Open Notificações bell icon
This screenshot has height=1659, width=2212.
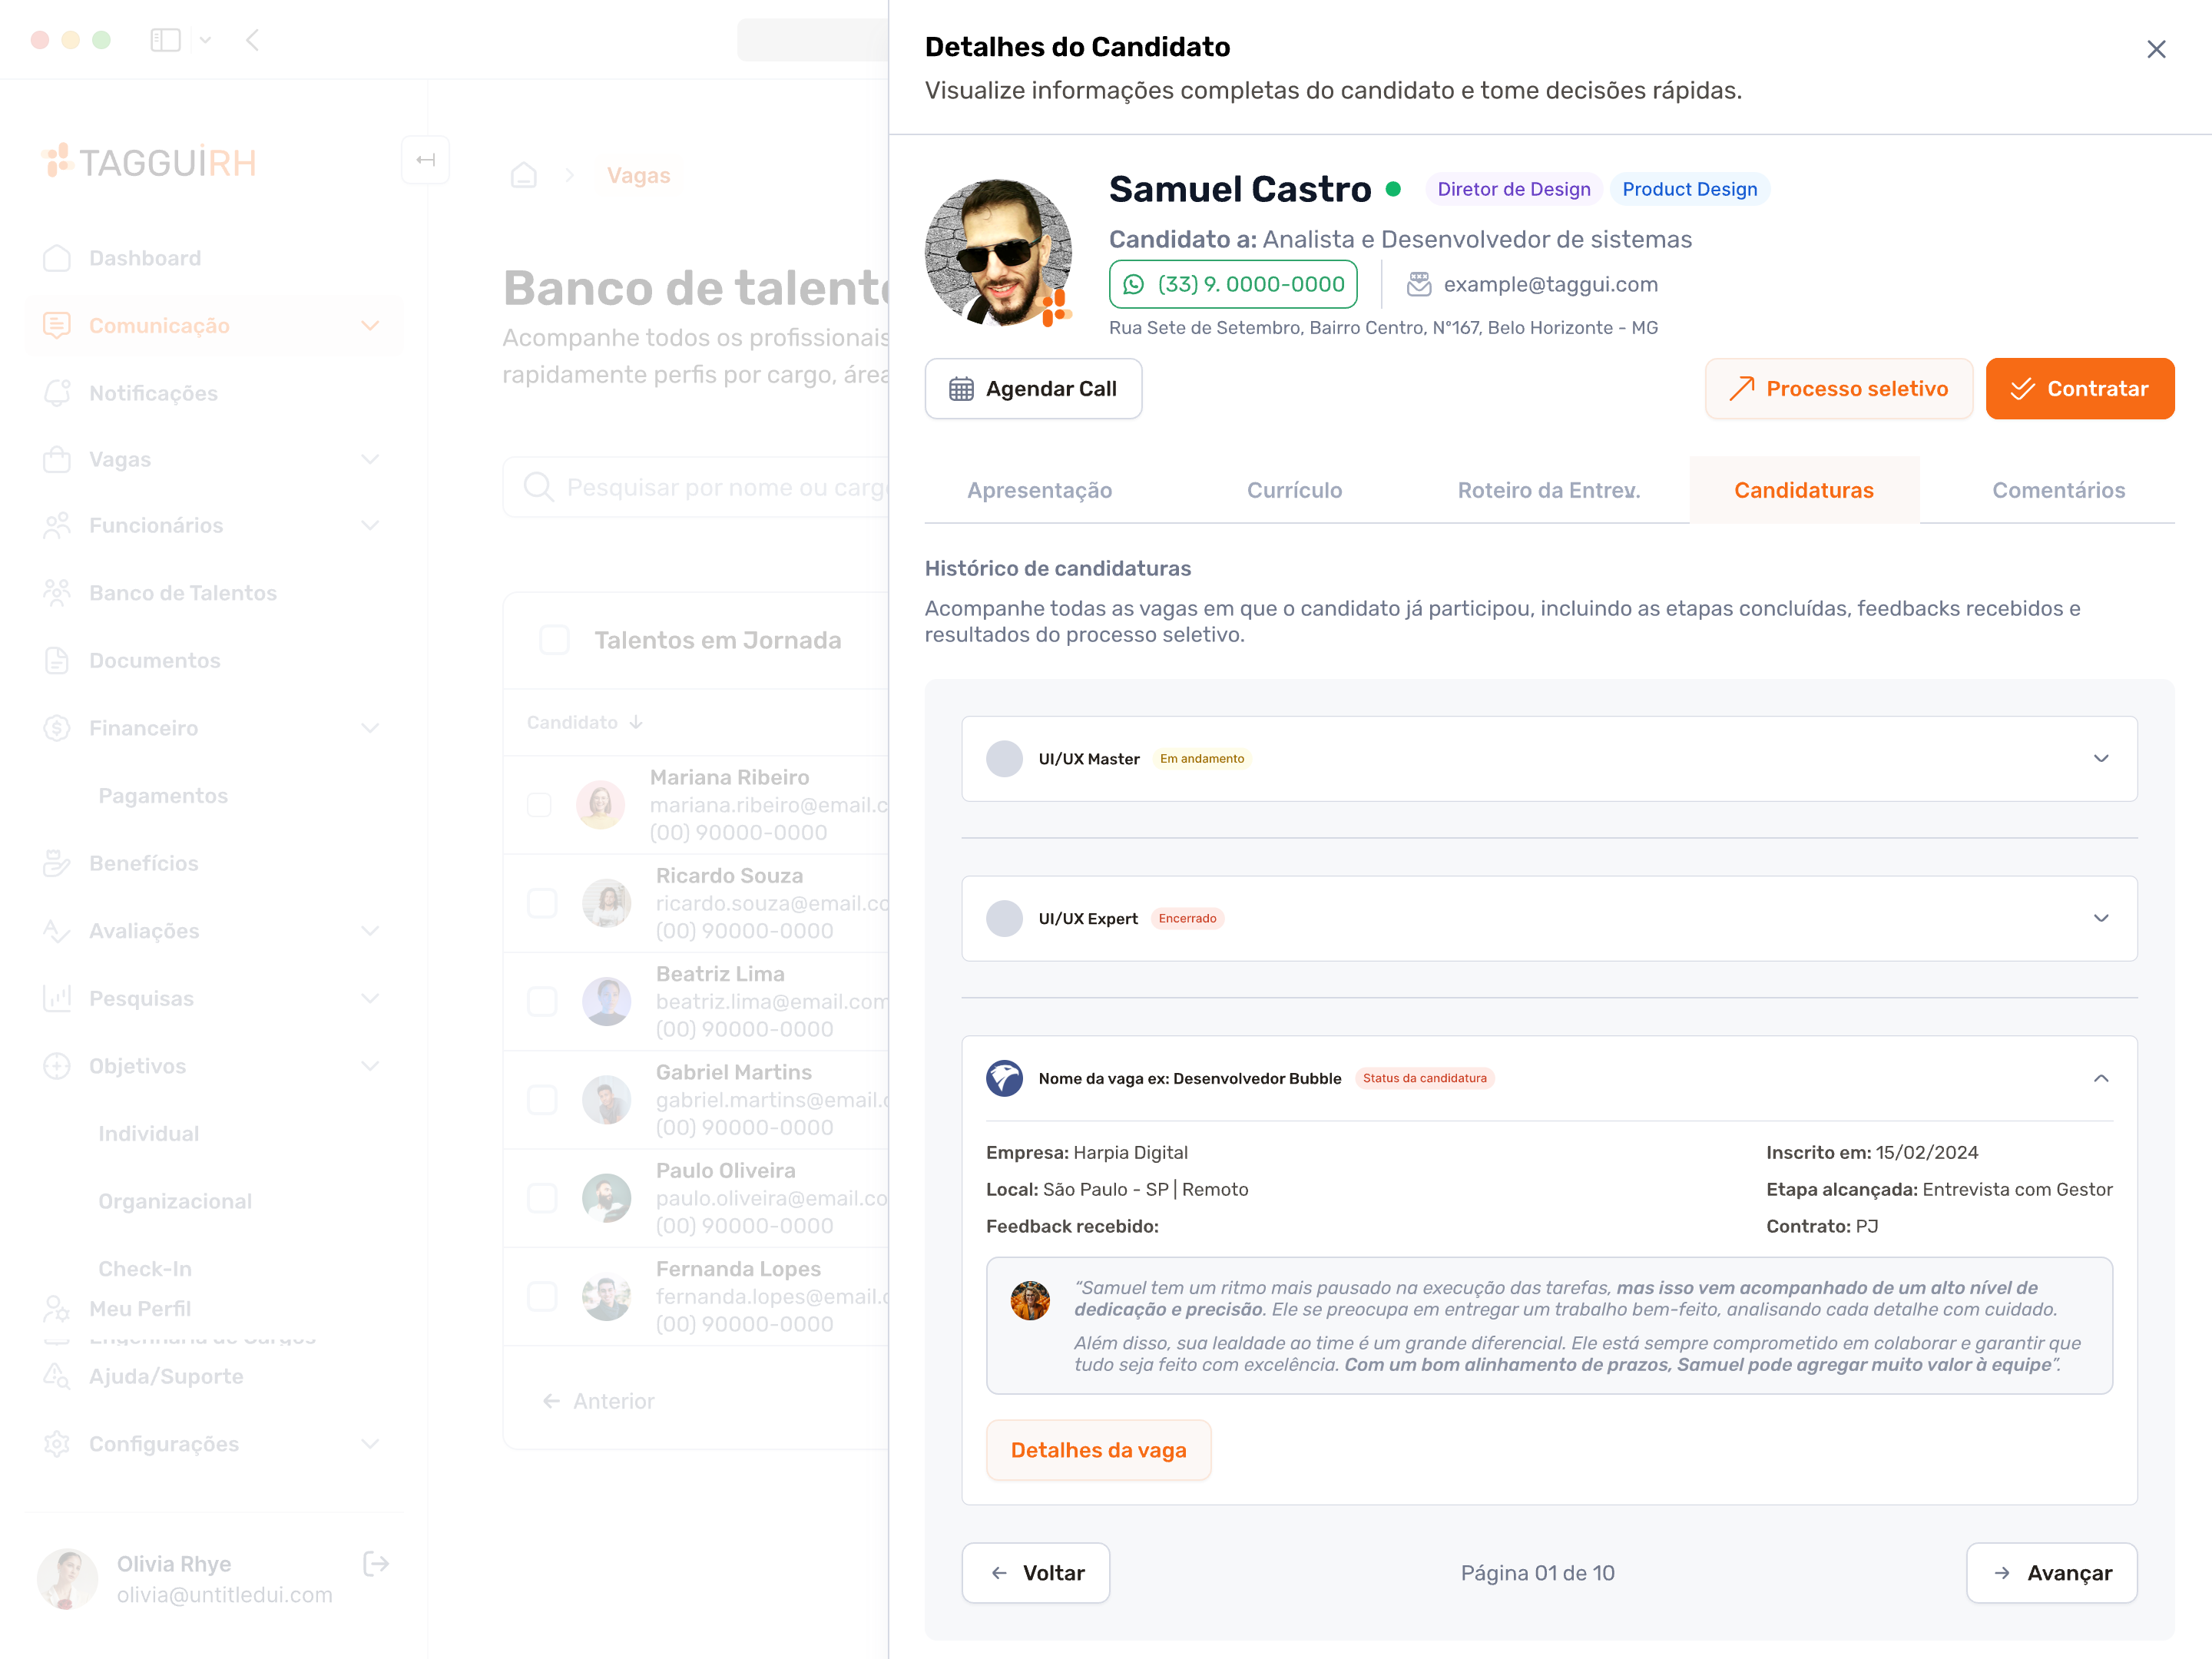pos(57,393)
